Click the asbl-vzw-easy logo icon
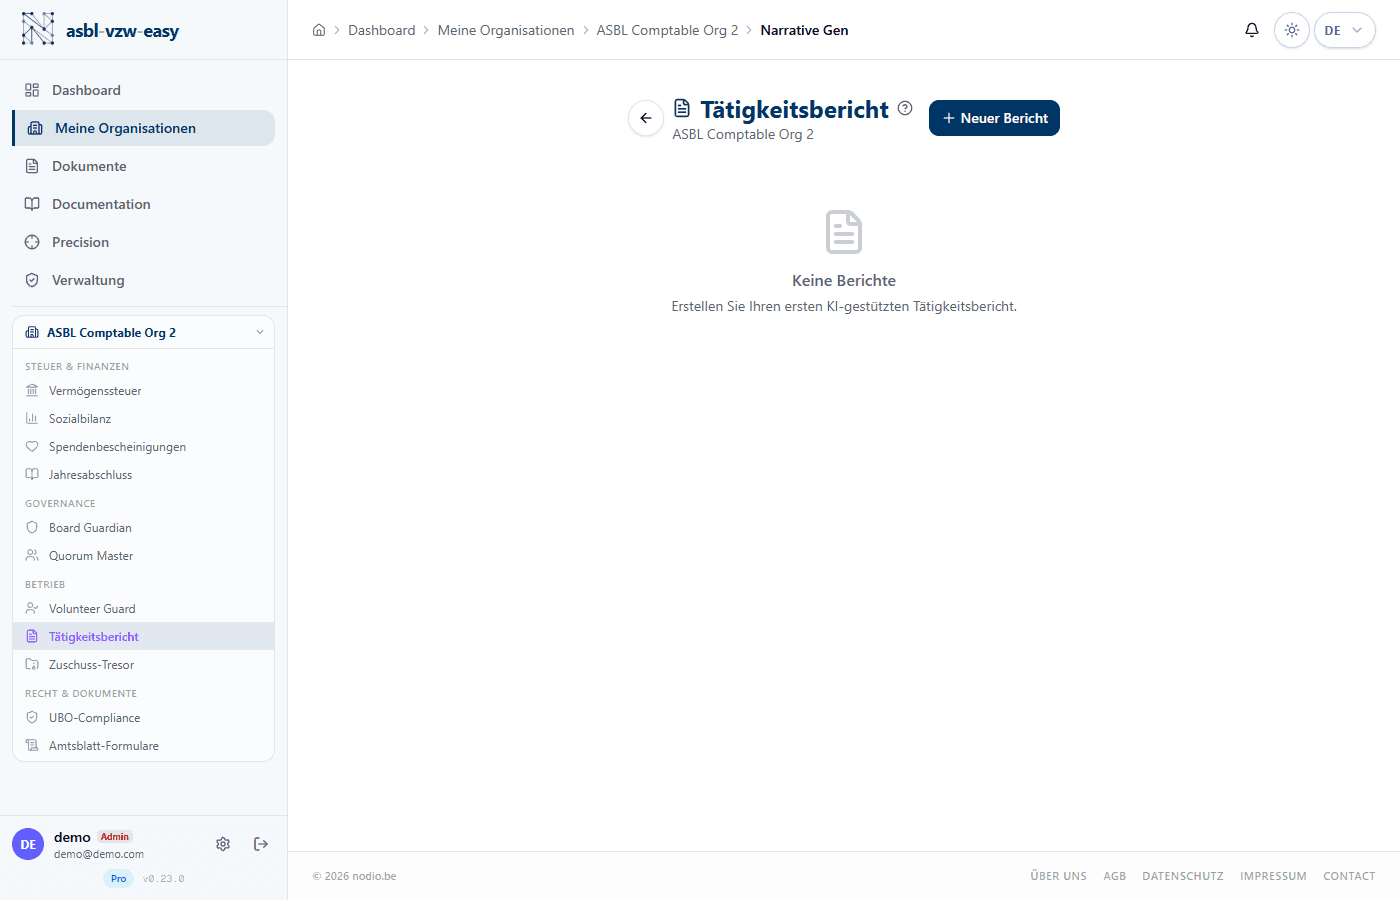This screenshot has height=900, width=1400. point(38,29)
